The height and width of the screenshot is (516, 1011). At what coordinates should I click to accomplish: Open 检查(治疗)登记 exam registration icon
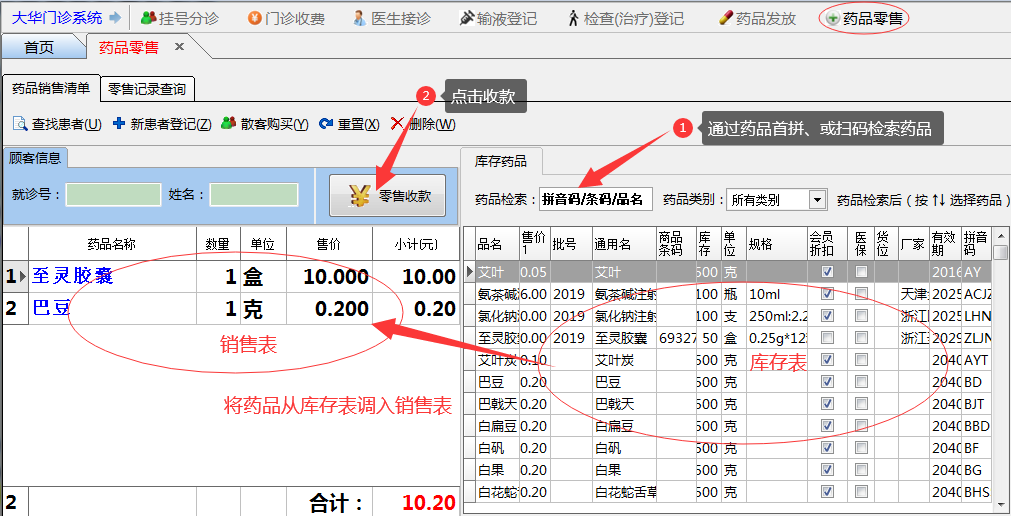(x=573, y=18)
